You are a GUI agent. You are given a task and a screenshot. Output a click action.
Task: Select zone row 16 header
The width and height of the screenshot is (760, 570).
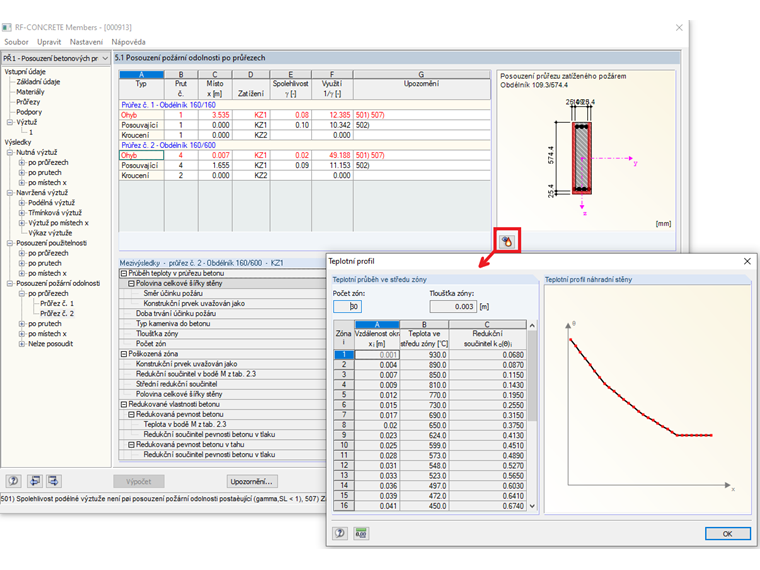coord(344,506)
